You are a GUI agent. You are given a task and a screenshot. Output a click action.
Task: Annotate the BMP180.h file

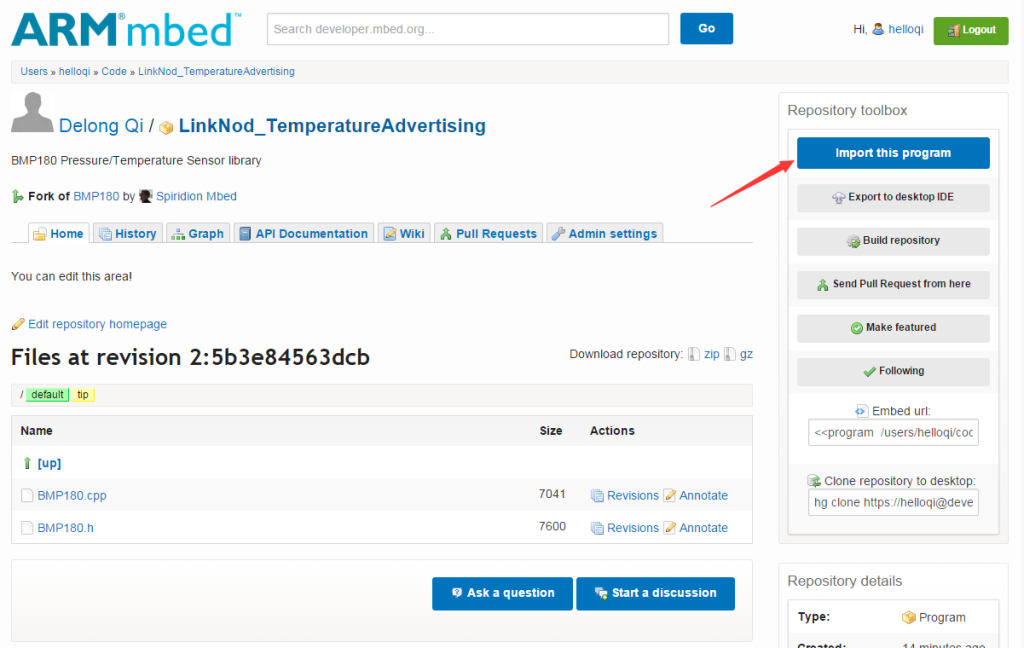pos(703,528)
